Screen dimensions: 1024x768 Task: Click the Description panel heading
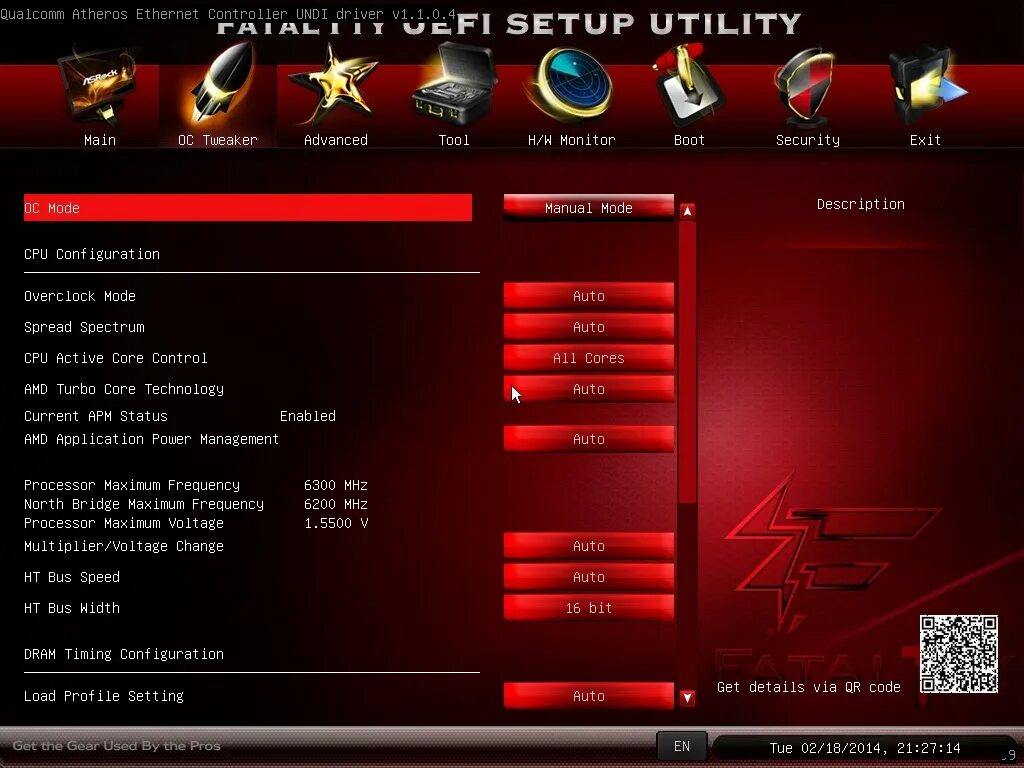click(x=861, y=204)
